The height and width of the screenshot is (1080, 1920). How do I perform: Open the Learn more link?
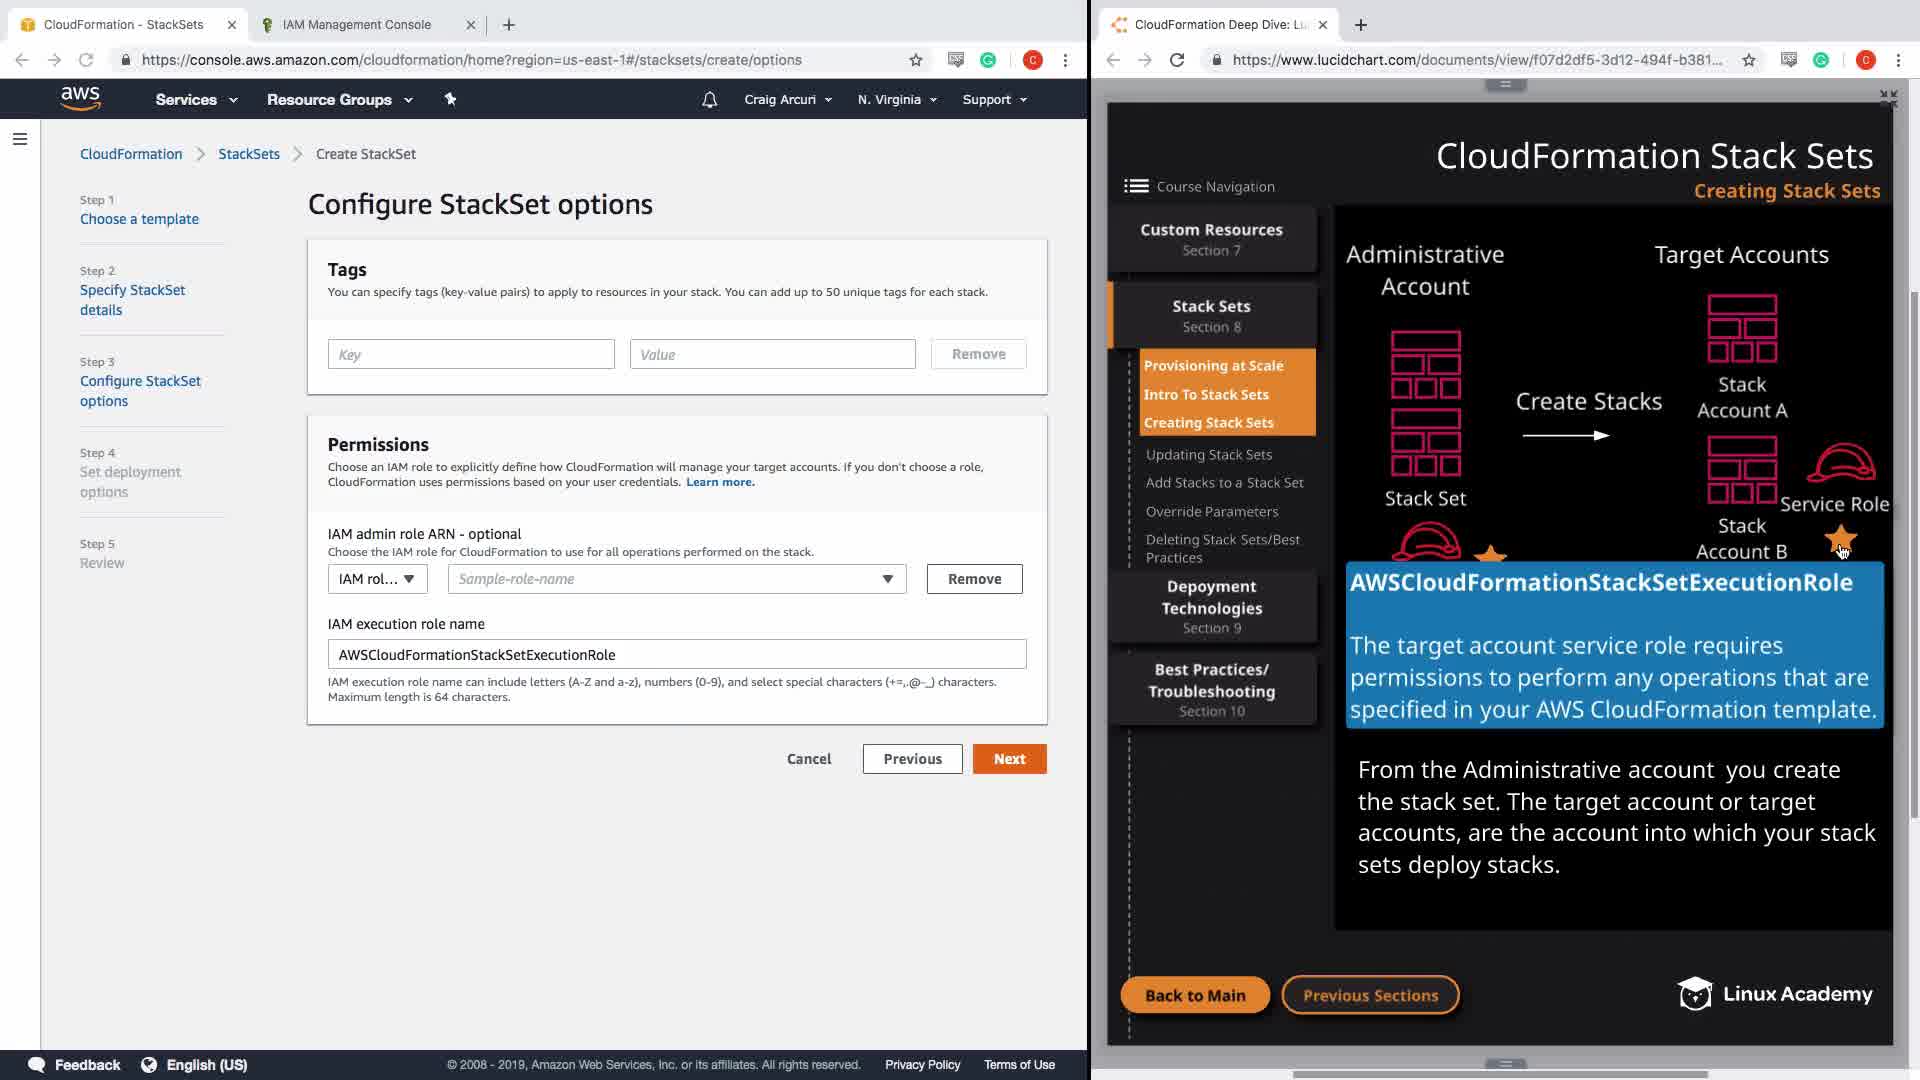click(720, 482)
